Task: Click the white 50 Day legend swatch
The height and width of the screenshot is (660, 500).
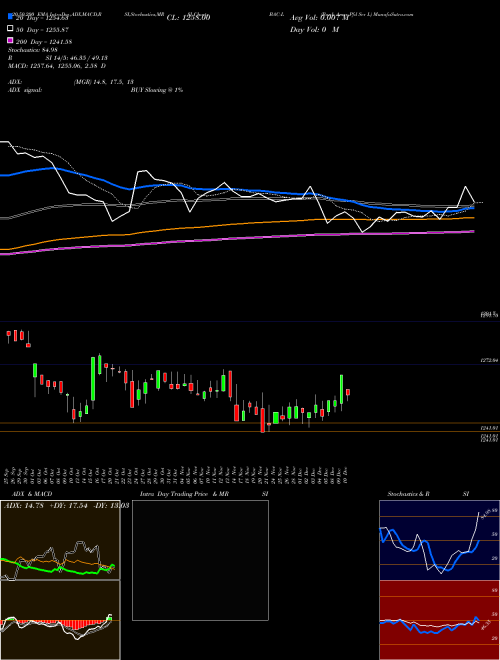Action: coord(10,29)
